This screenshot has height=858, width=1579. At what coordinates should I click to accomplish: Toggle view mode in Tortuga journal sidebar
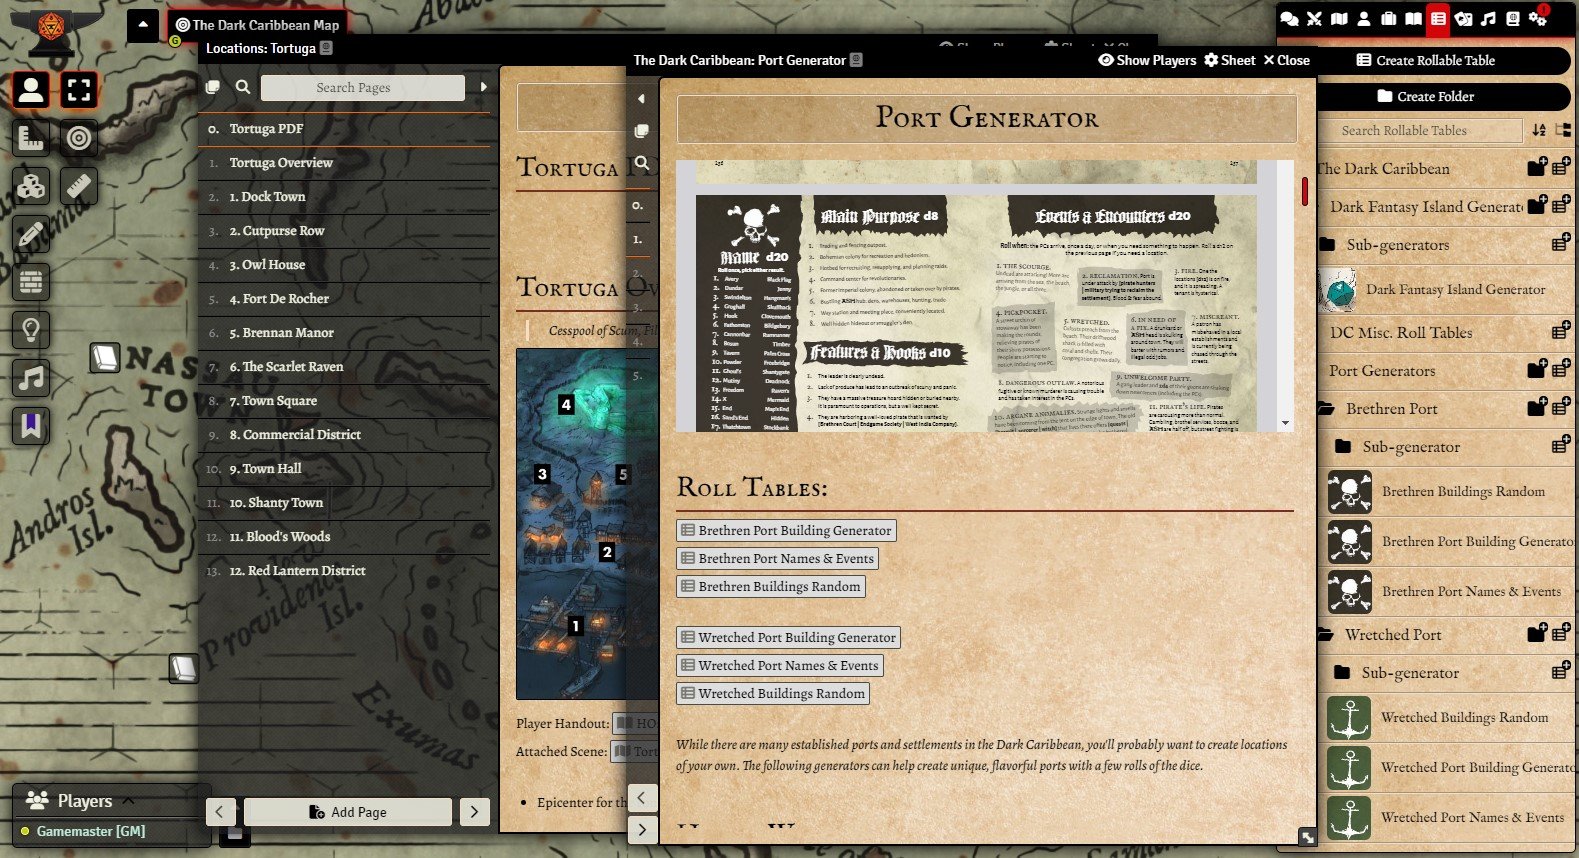tap(212, 87)
